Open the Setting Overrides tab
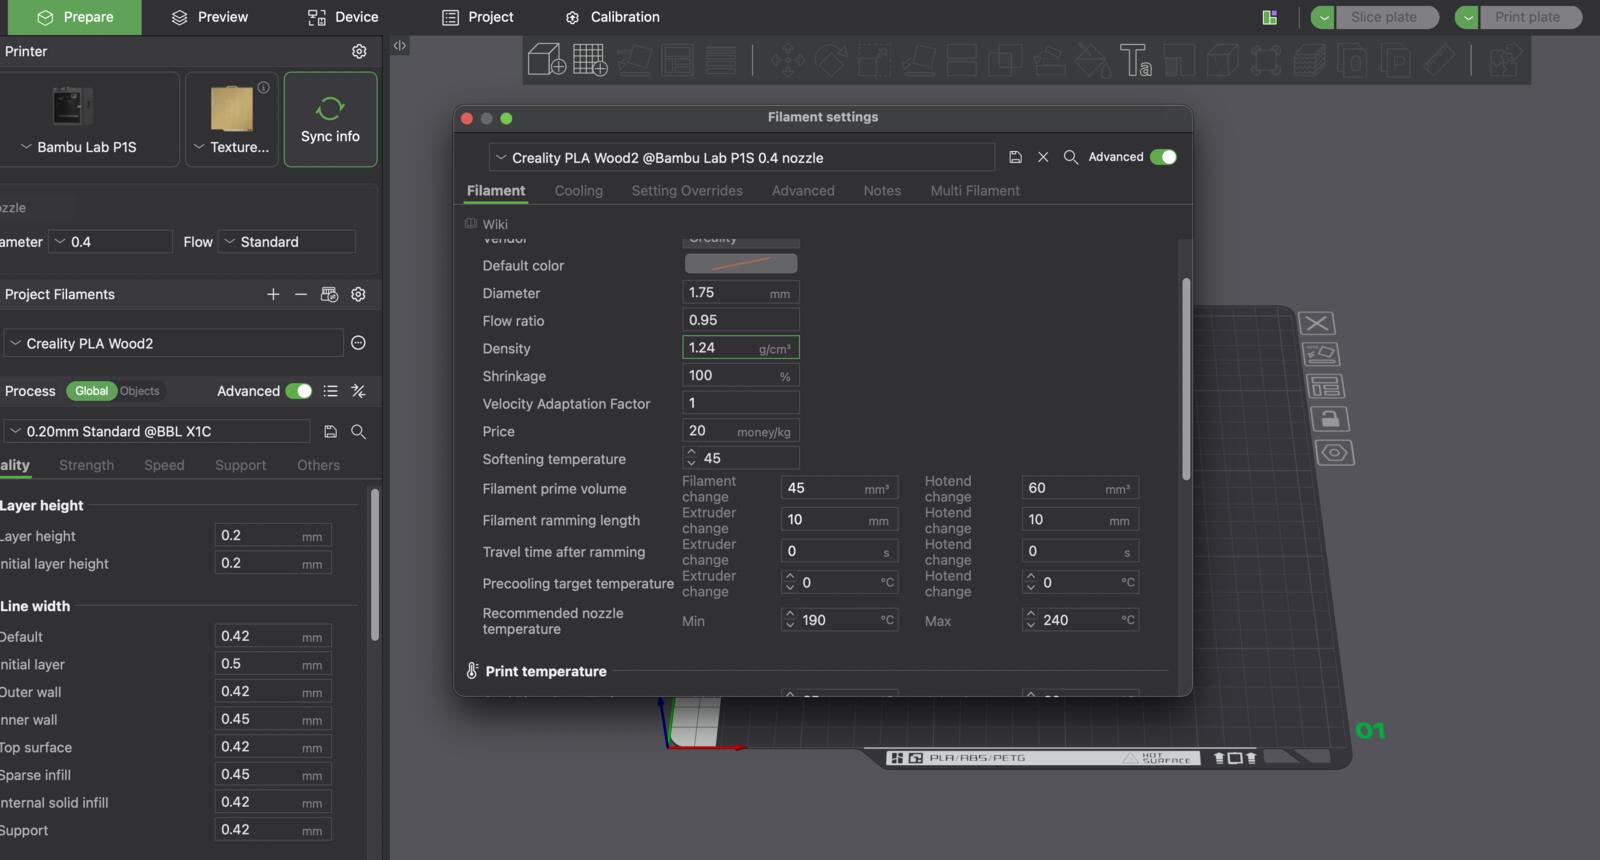This screenshot has height=860, width=1600. pyautogui.click(x=687, y=190)
